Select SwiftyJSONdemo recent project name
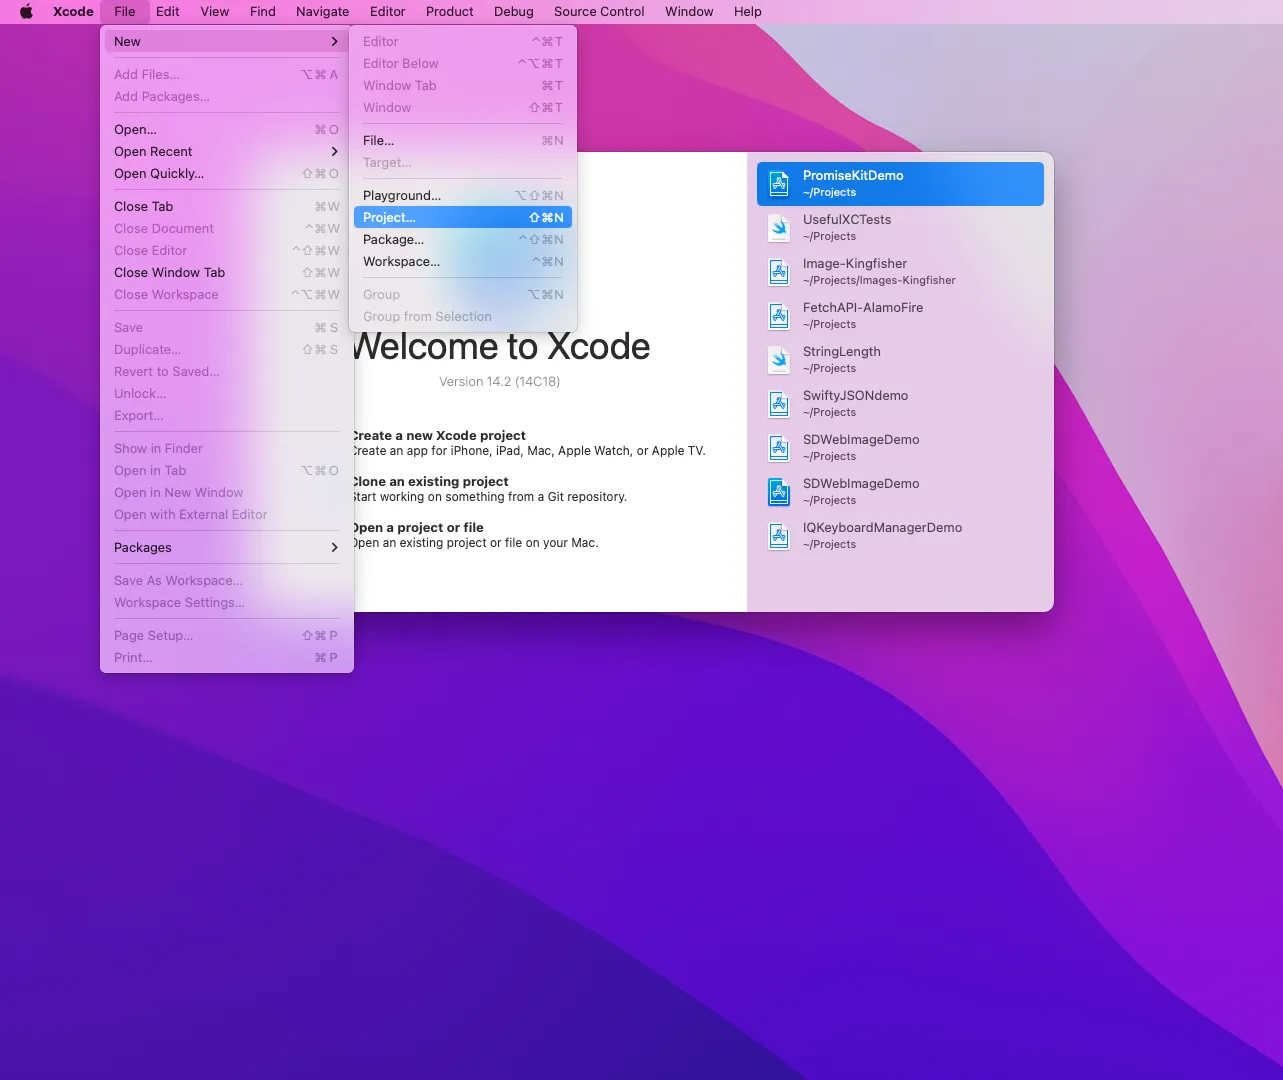The image size is (1283, 1080). (856, 396)
